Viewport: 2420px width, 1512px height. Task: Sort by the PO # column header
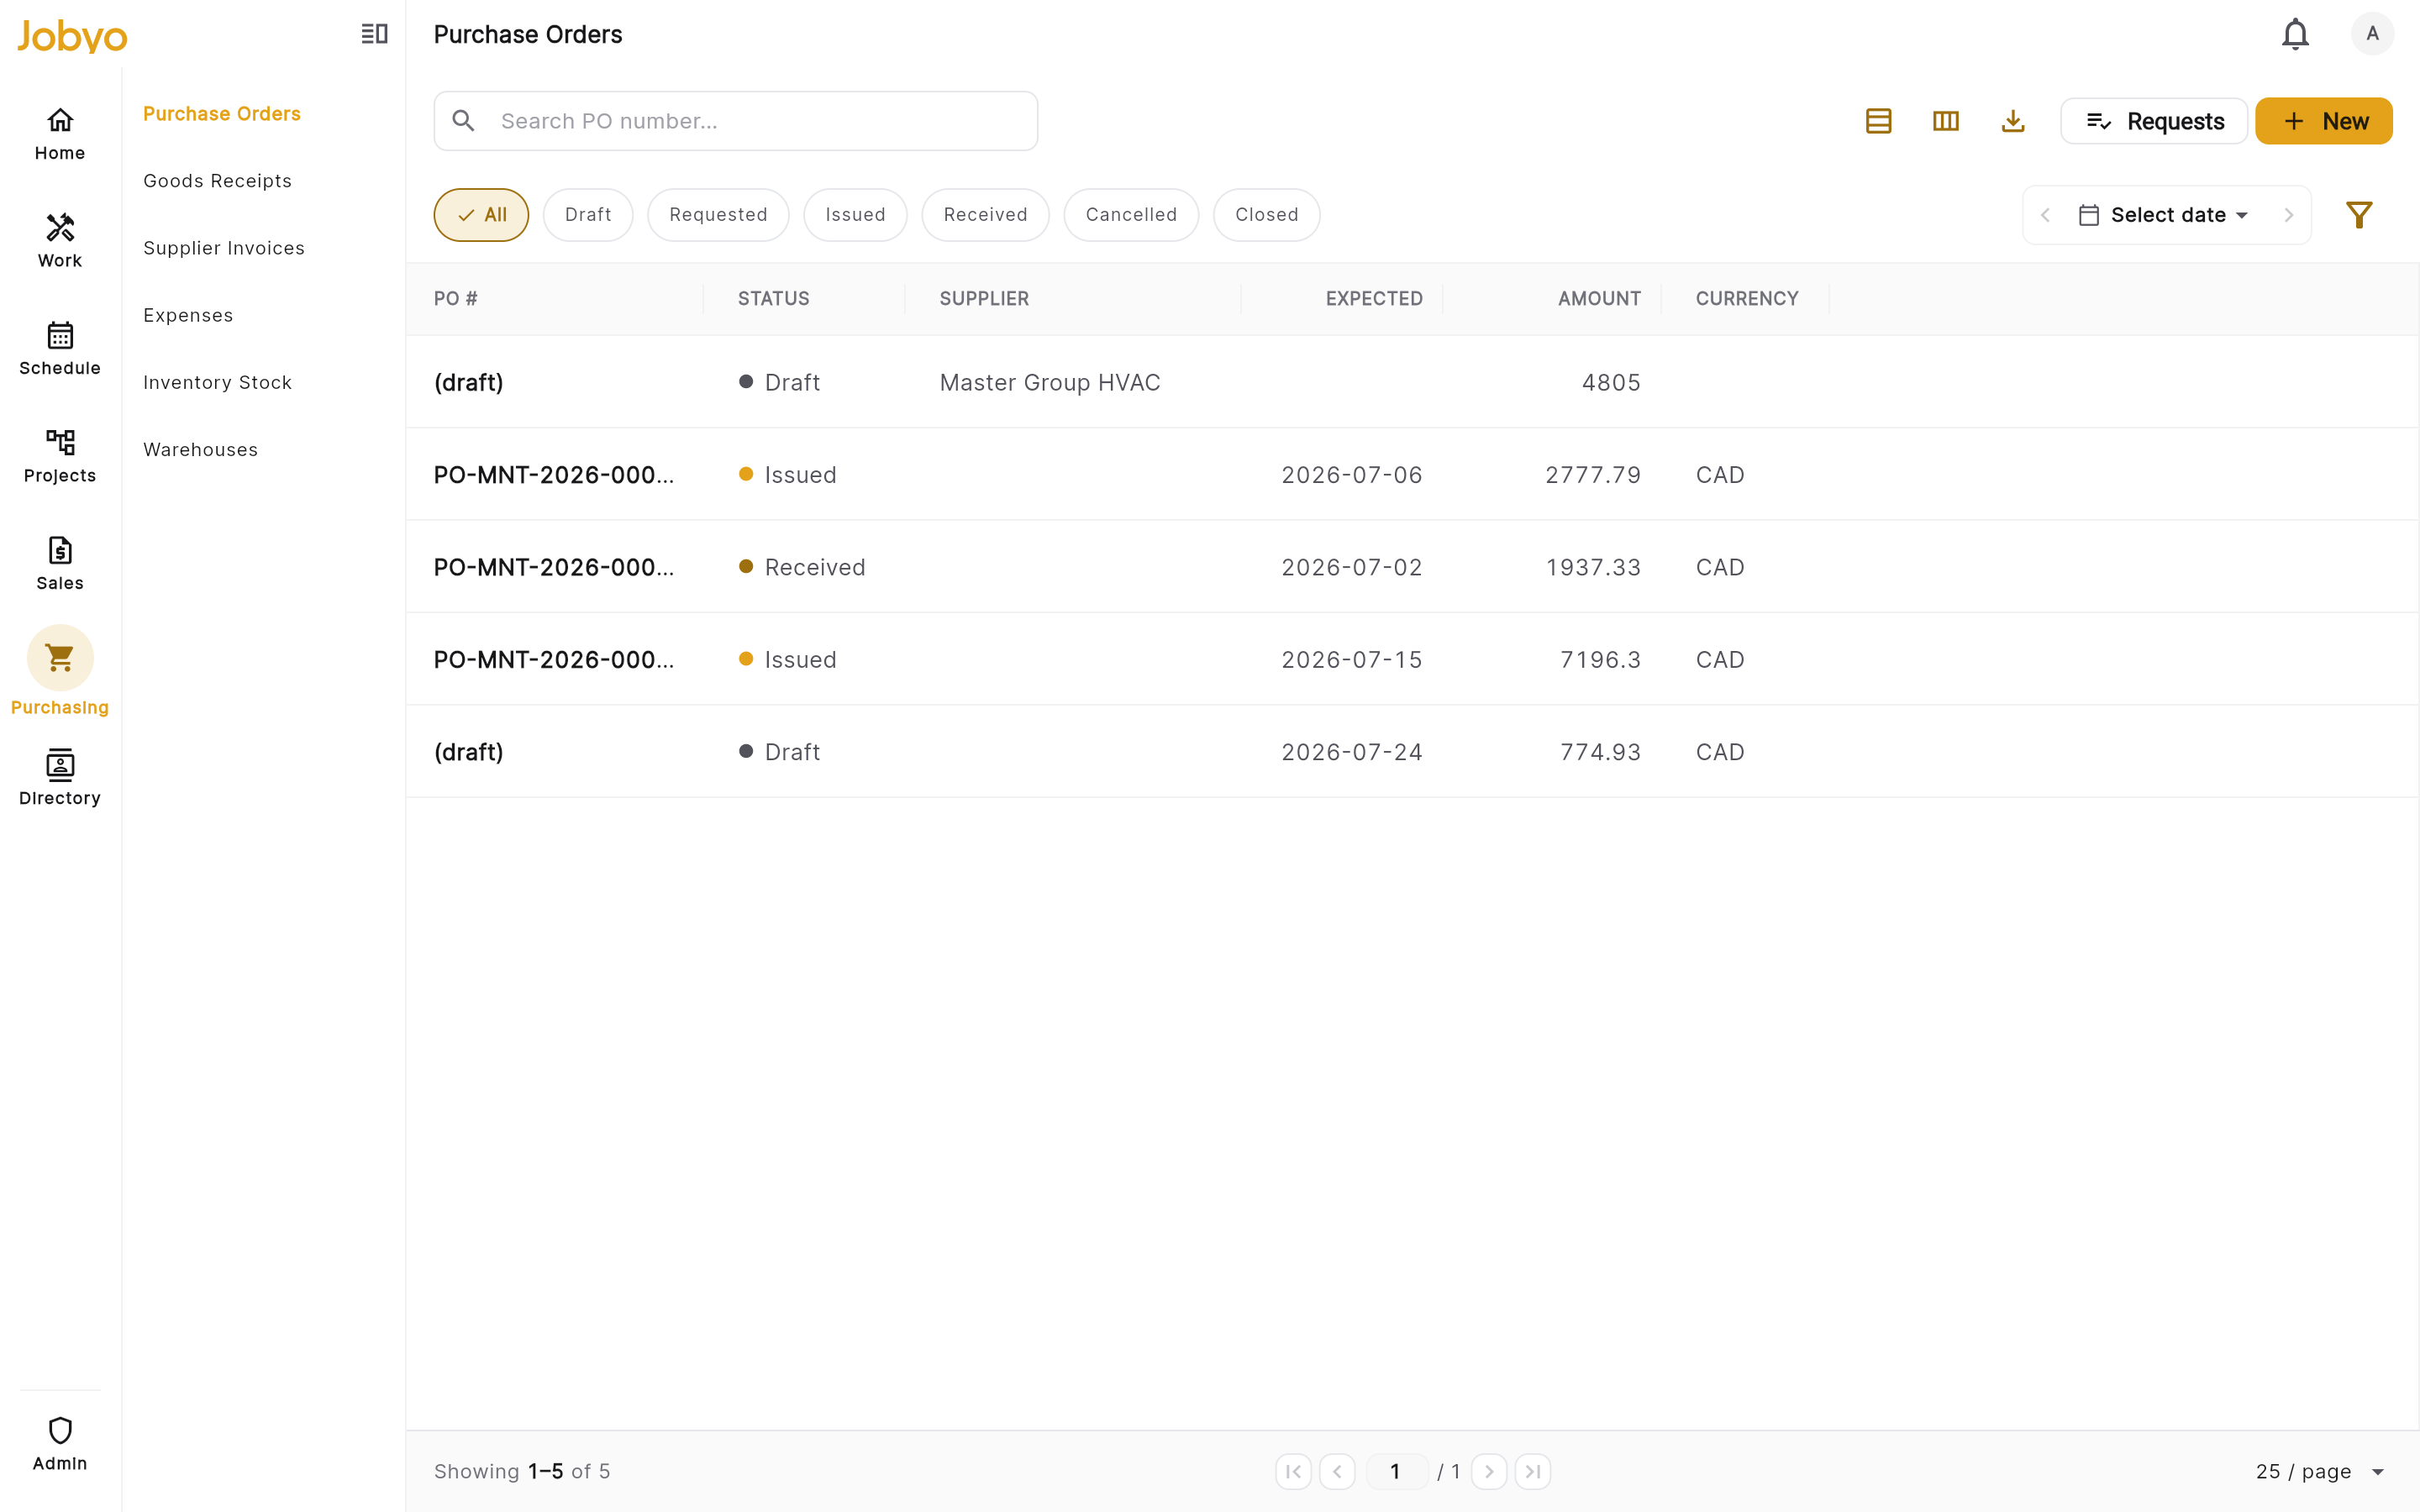[456, 299]
